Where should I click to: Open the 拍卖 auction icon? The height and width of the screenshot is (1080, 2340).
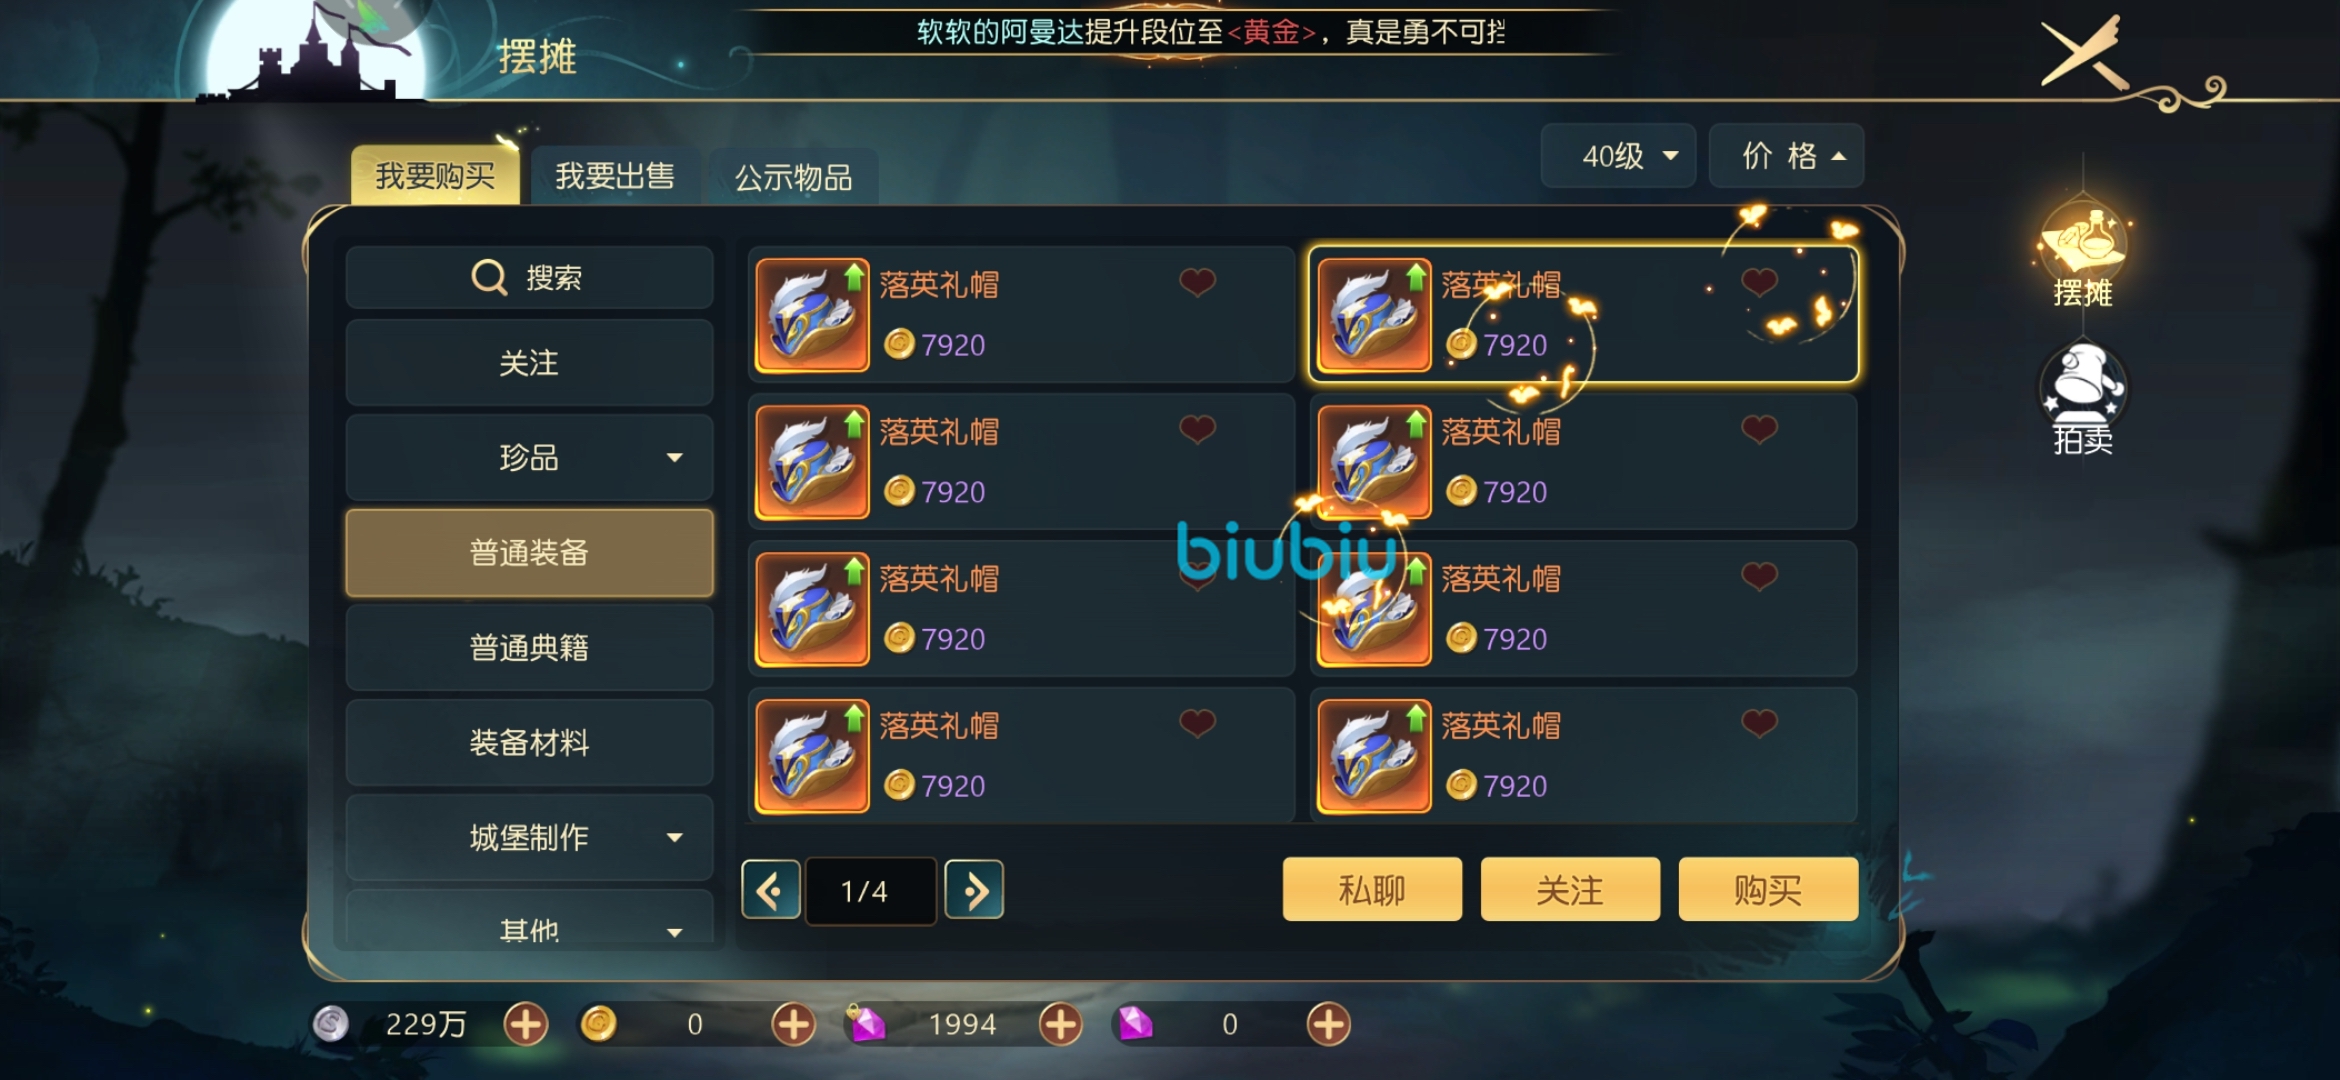coord(2083,400)
